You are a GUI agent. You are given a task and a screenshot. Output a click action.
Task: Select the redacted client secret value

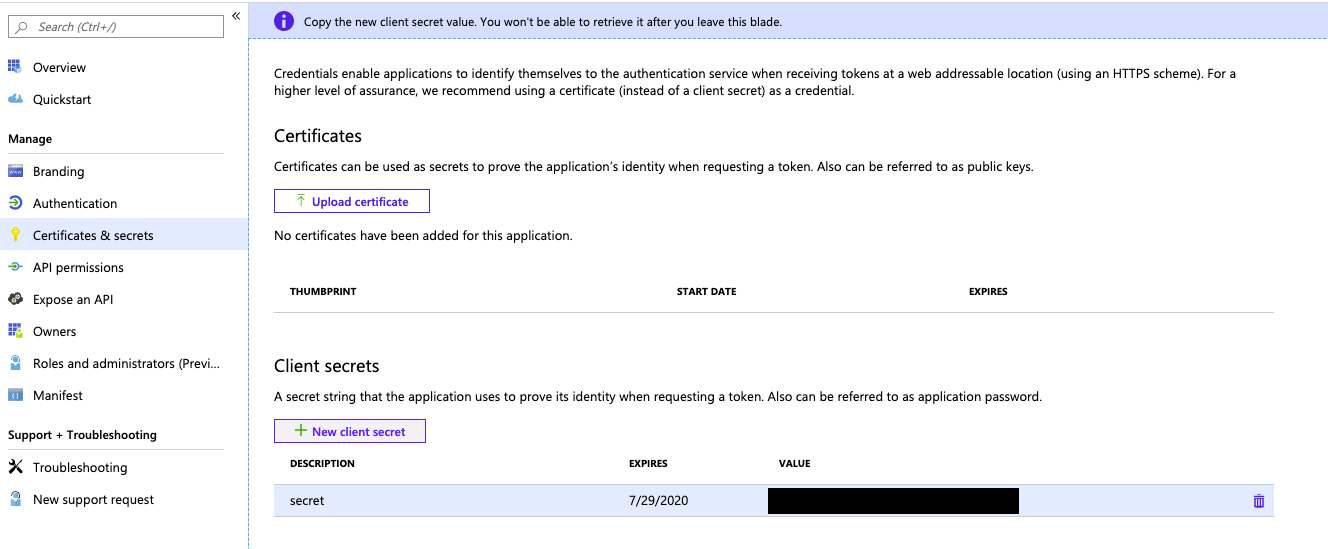coord(893,500)
